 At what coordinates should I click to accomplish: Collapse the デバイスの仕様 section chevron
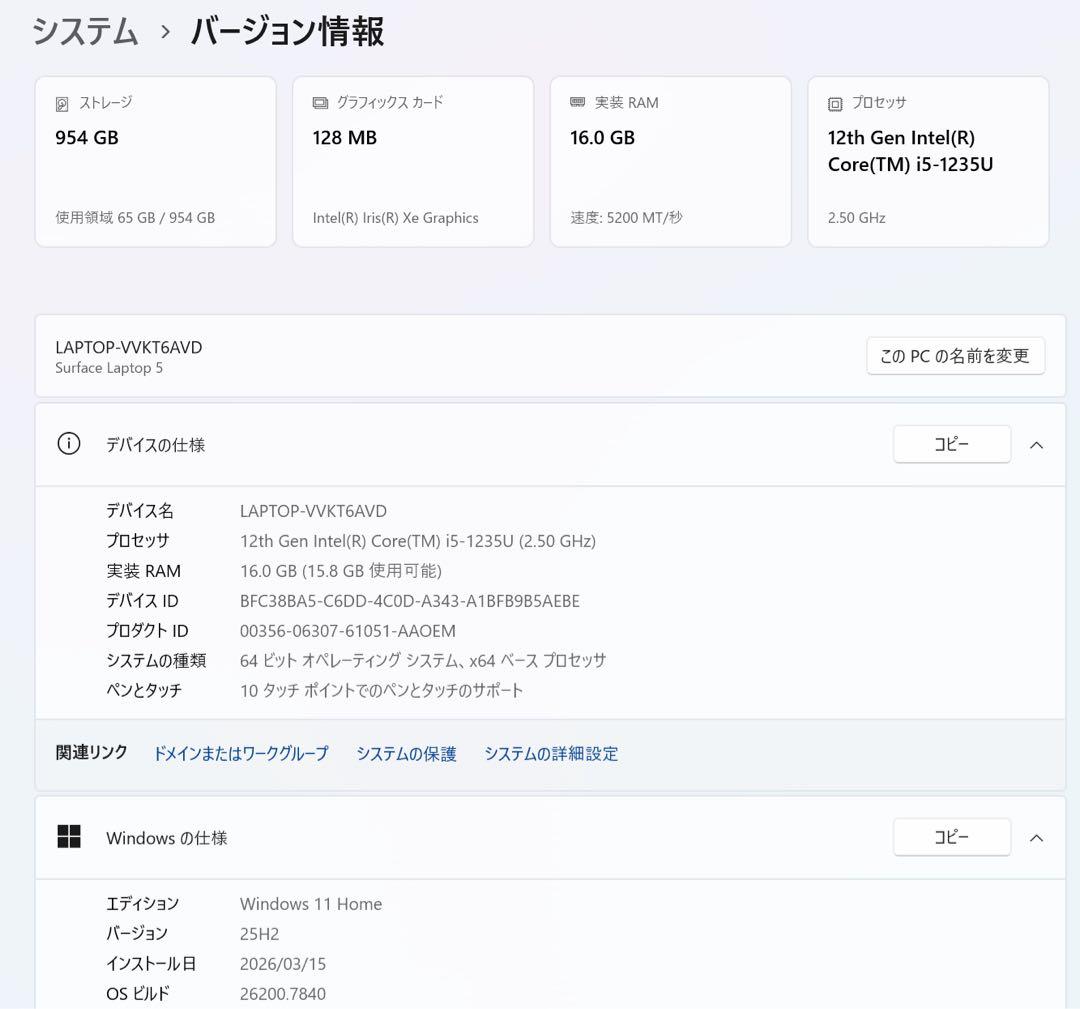coord(1037,445)
